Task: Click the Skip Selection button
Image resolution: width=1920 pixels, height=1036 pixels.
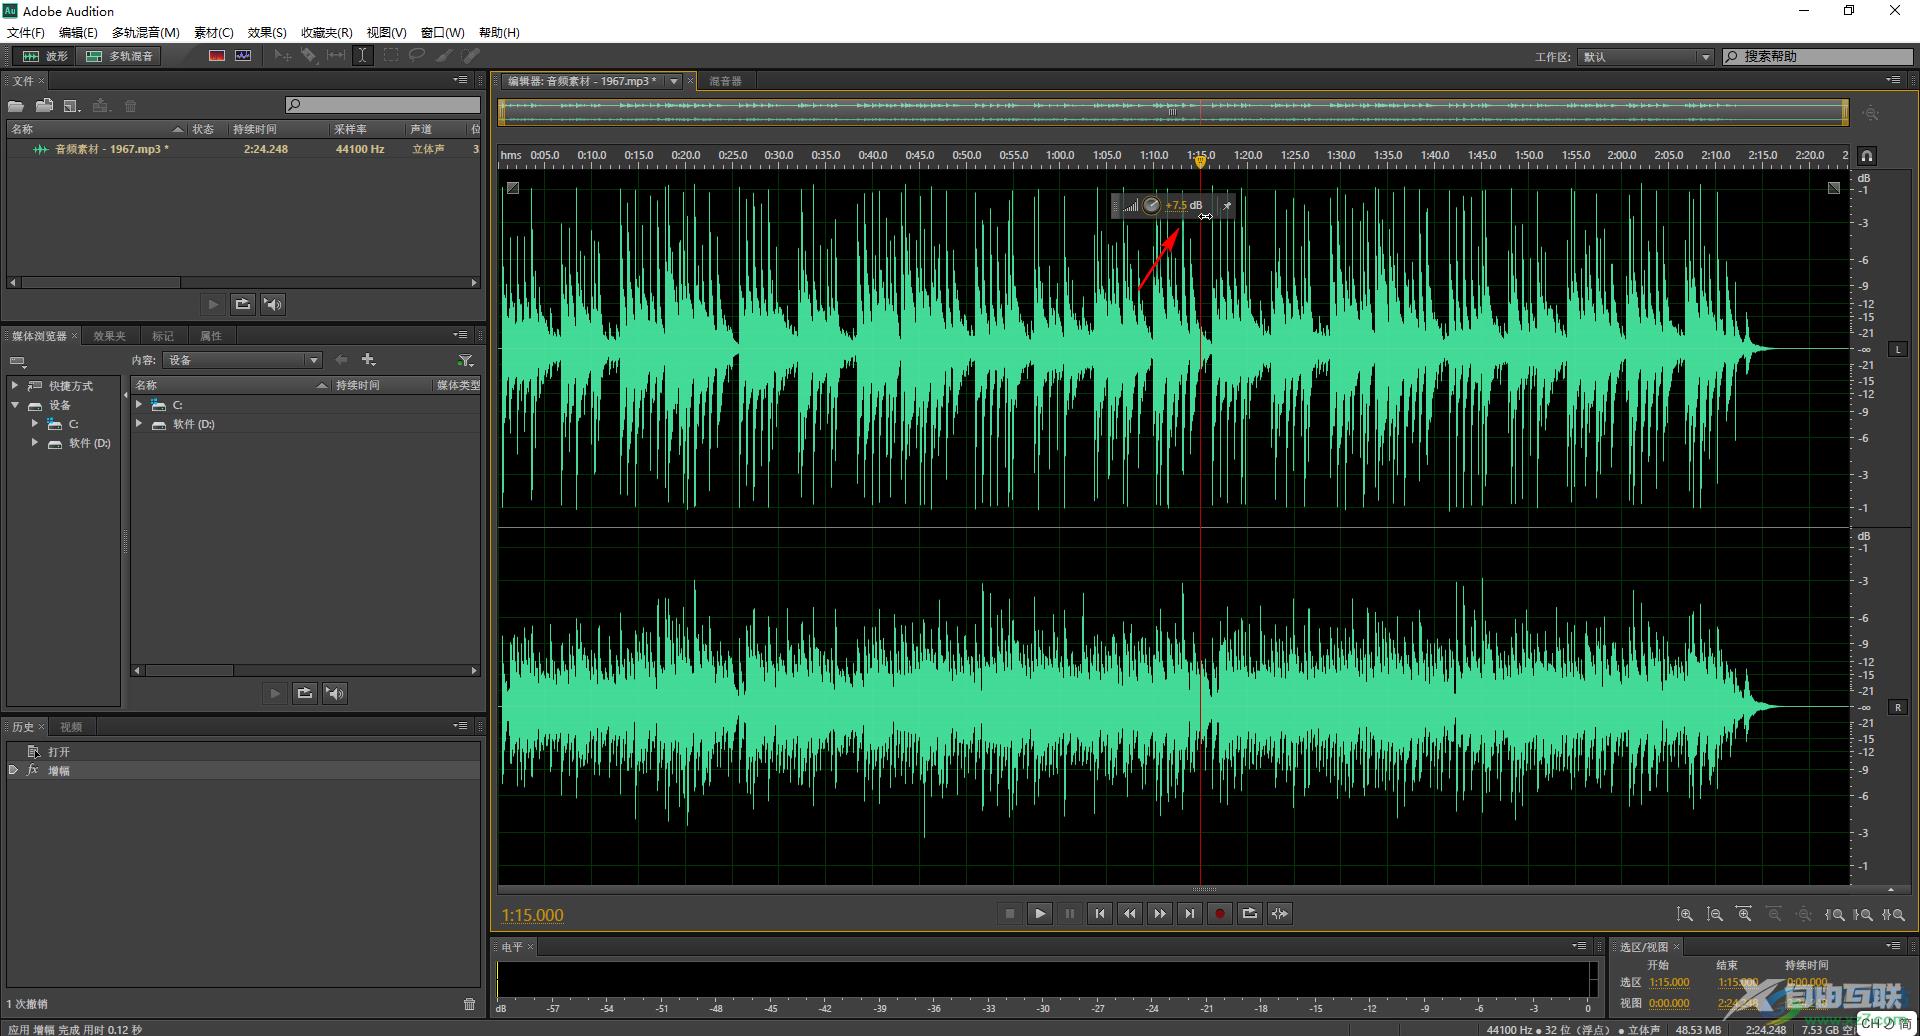Action: click(1280, 913)
